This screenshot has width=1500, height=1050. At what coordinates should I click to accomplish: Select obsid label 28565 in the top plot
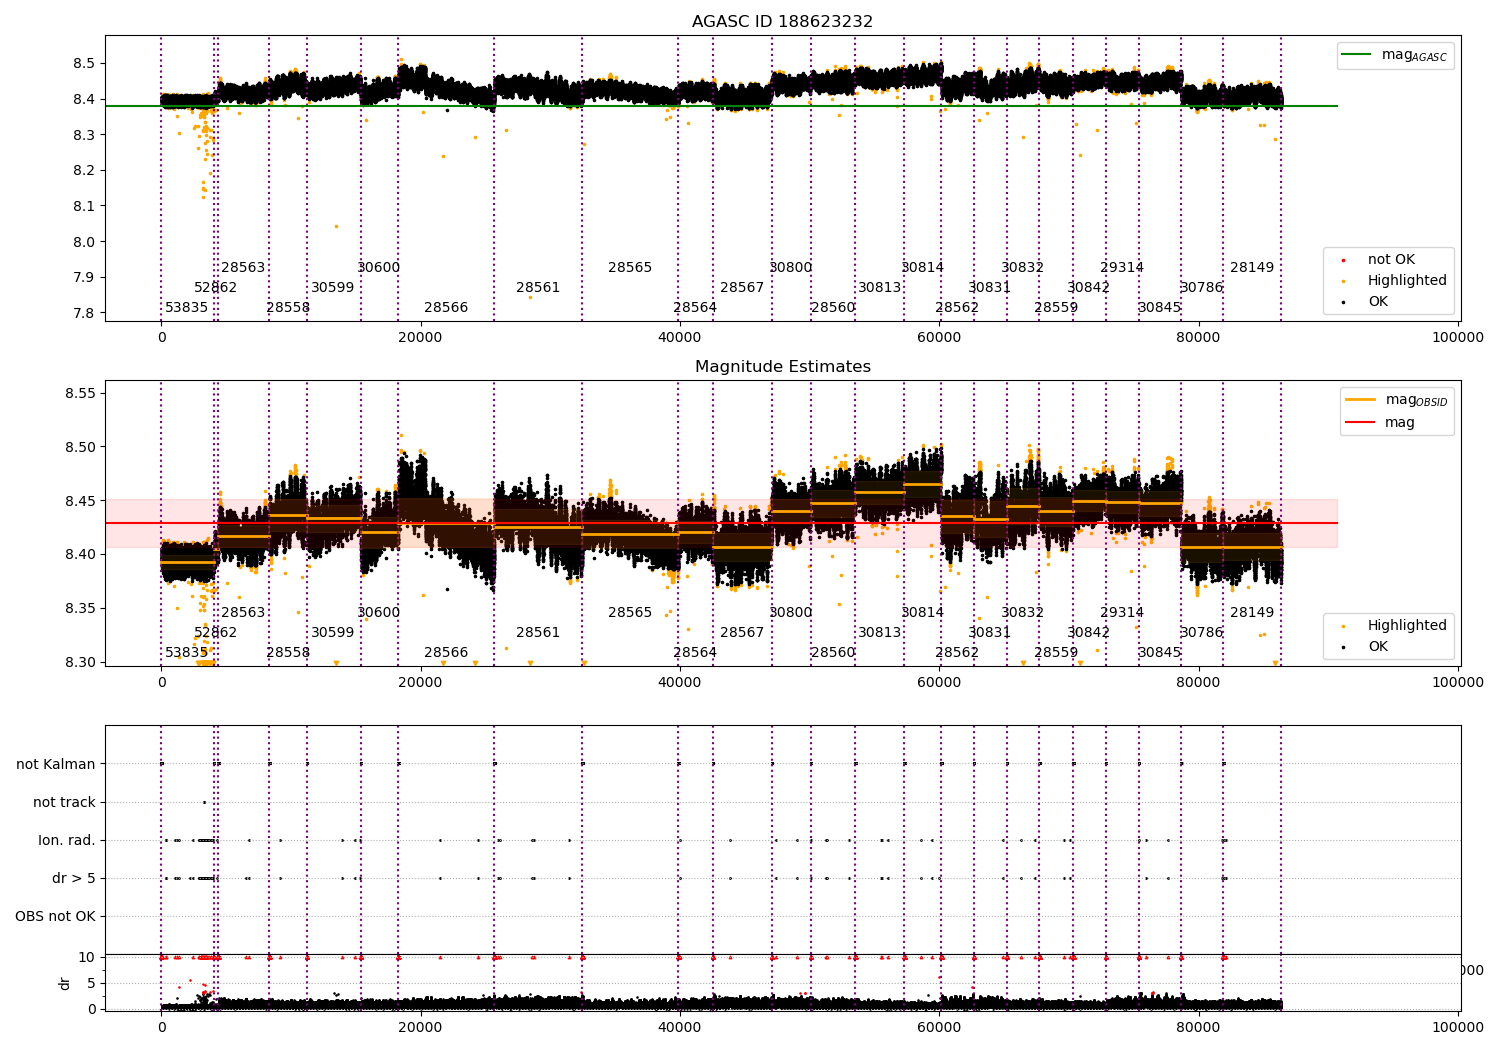tap(630, 268)
